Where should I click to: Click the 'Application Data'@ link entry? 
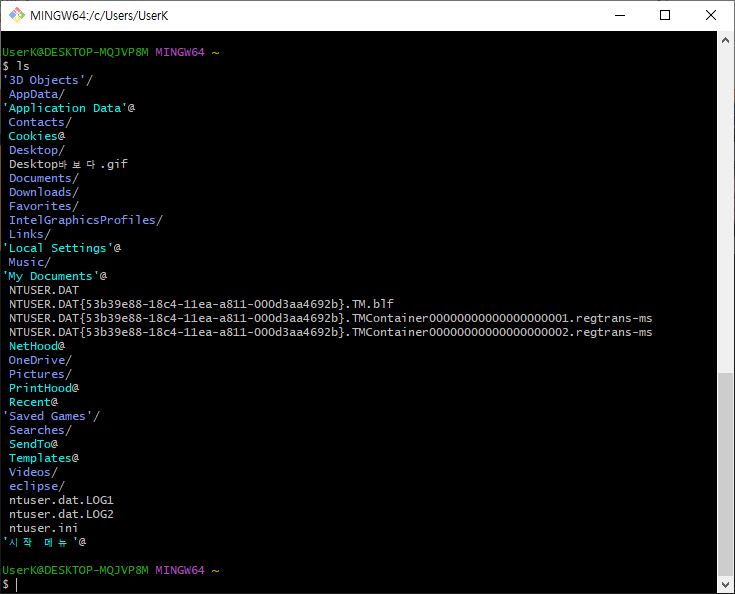69,108
